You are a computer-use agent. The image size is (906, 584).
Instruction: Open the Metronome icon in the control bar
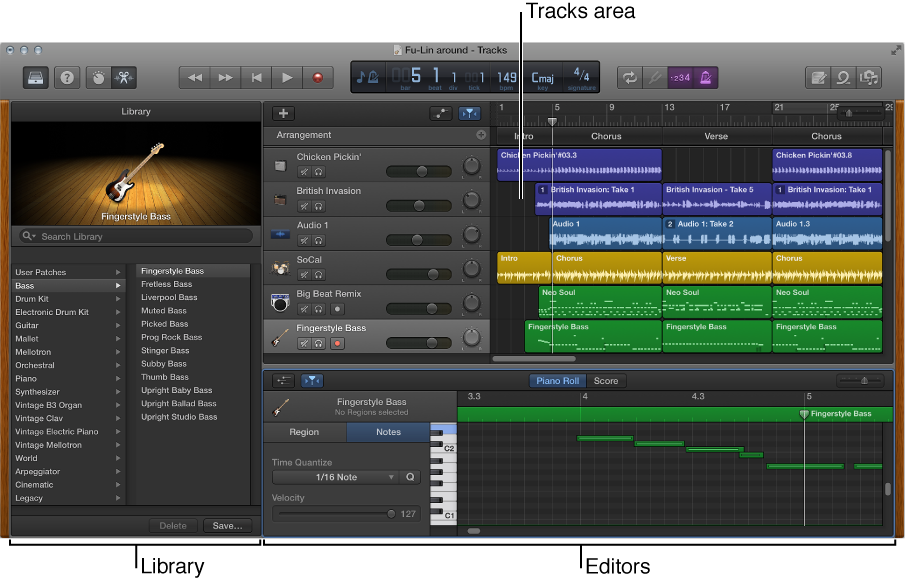click(x=704, y=77)
